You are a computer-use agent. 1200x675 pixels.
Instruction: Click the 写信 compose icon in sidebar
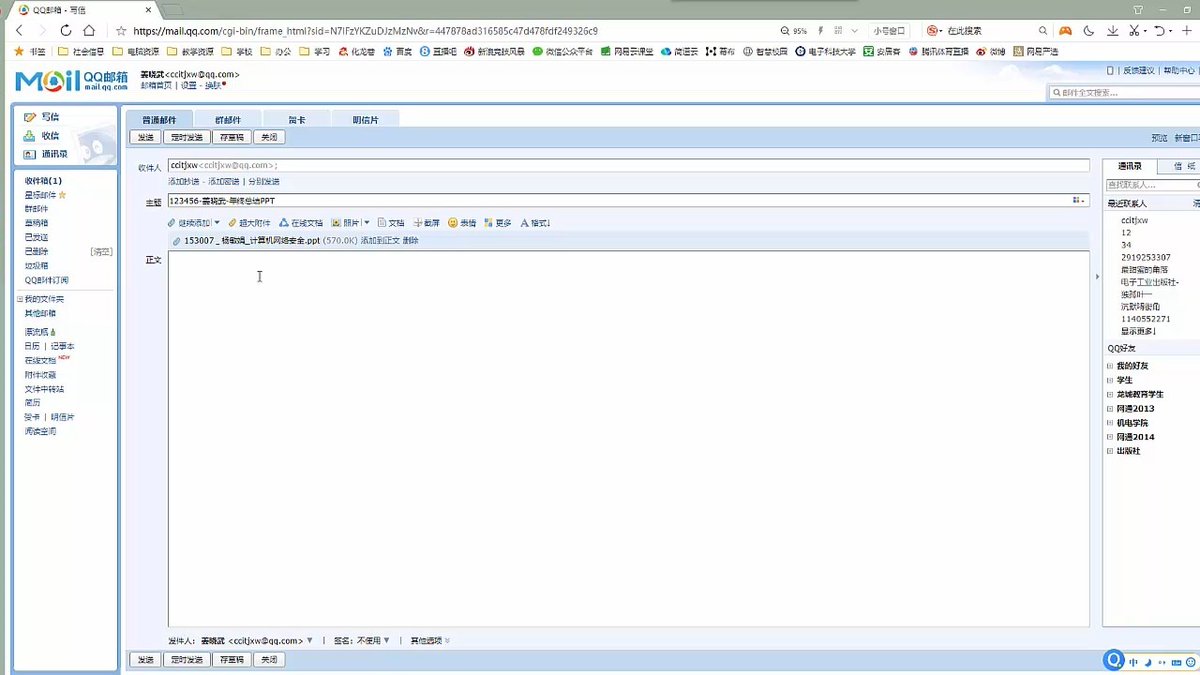(30, 117)
